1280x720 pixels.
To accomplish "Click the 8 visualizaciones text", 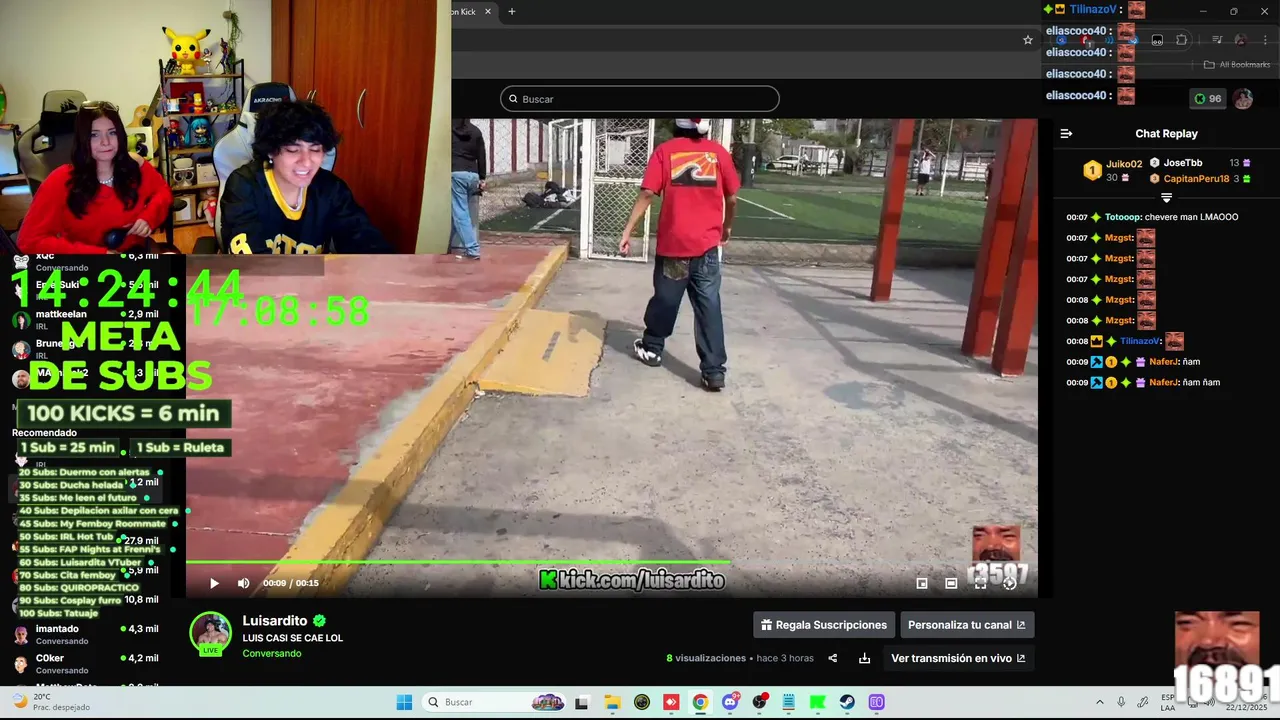I will tap(706, 658).
